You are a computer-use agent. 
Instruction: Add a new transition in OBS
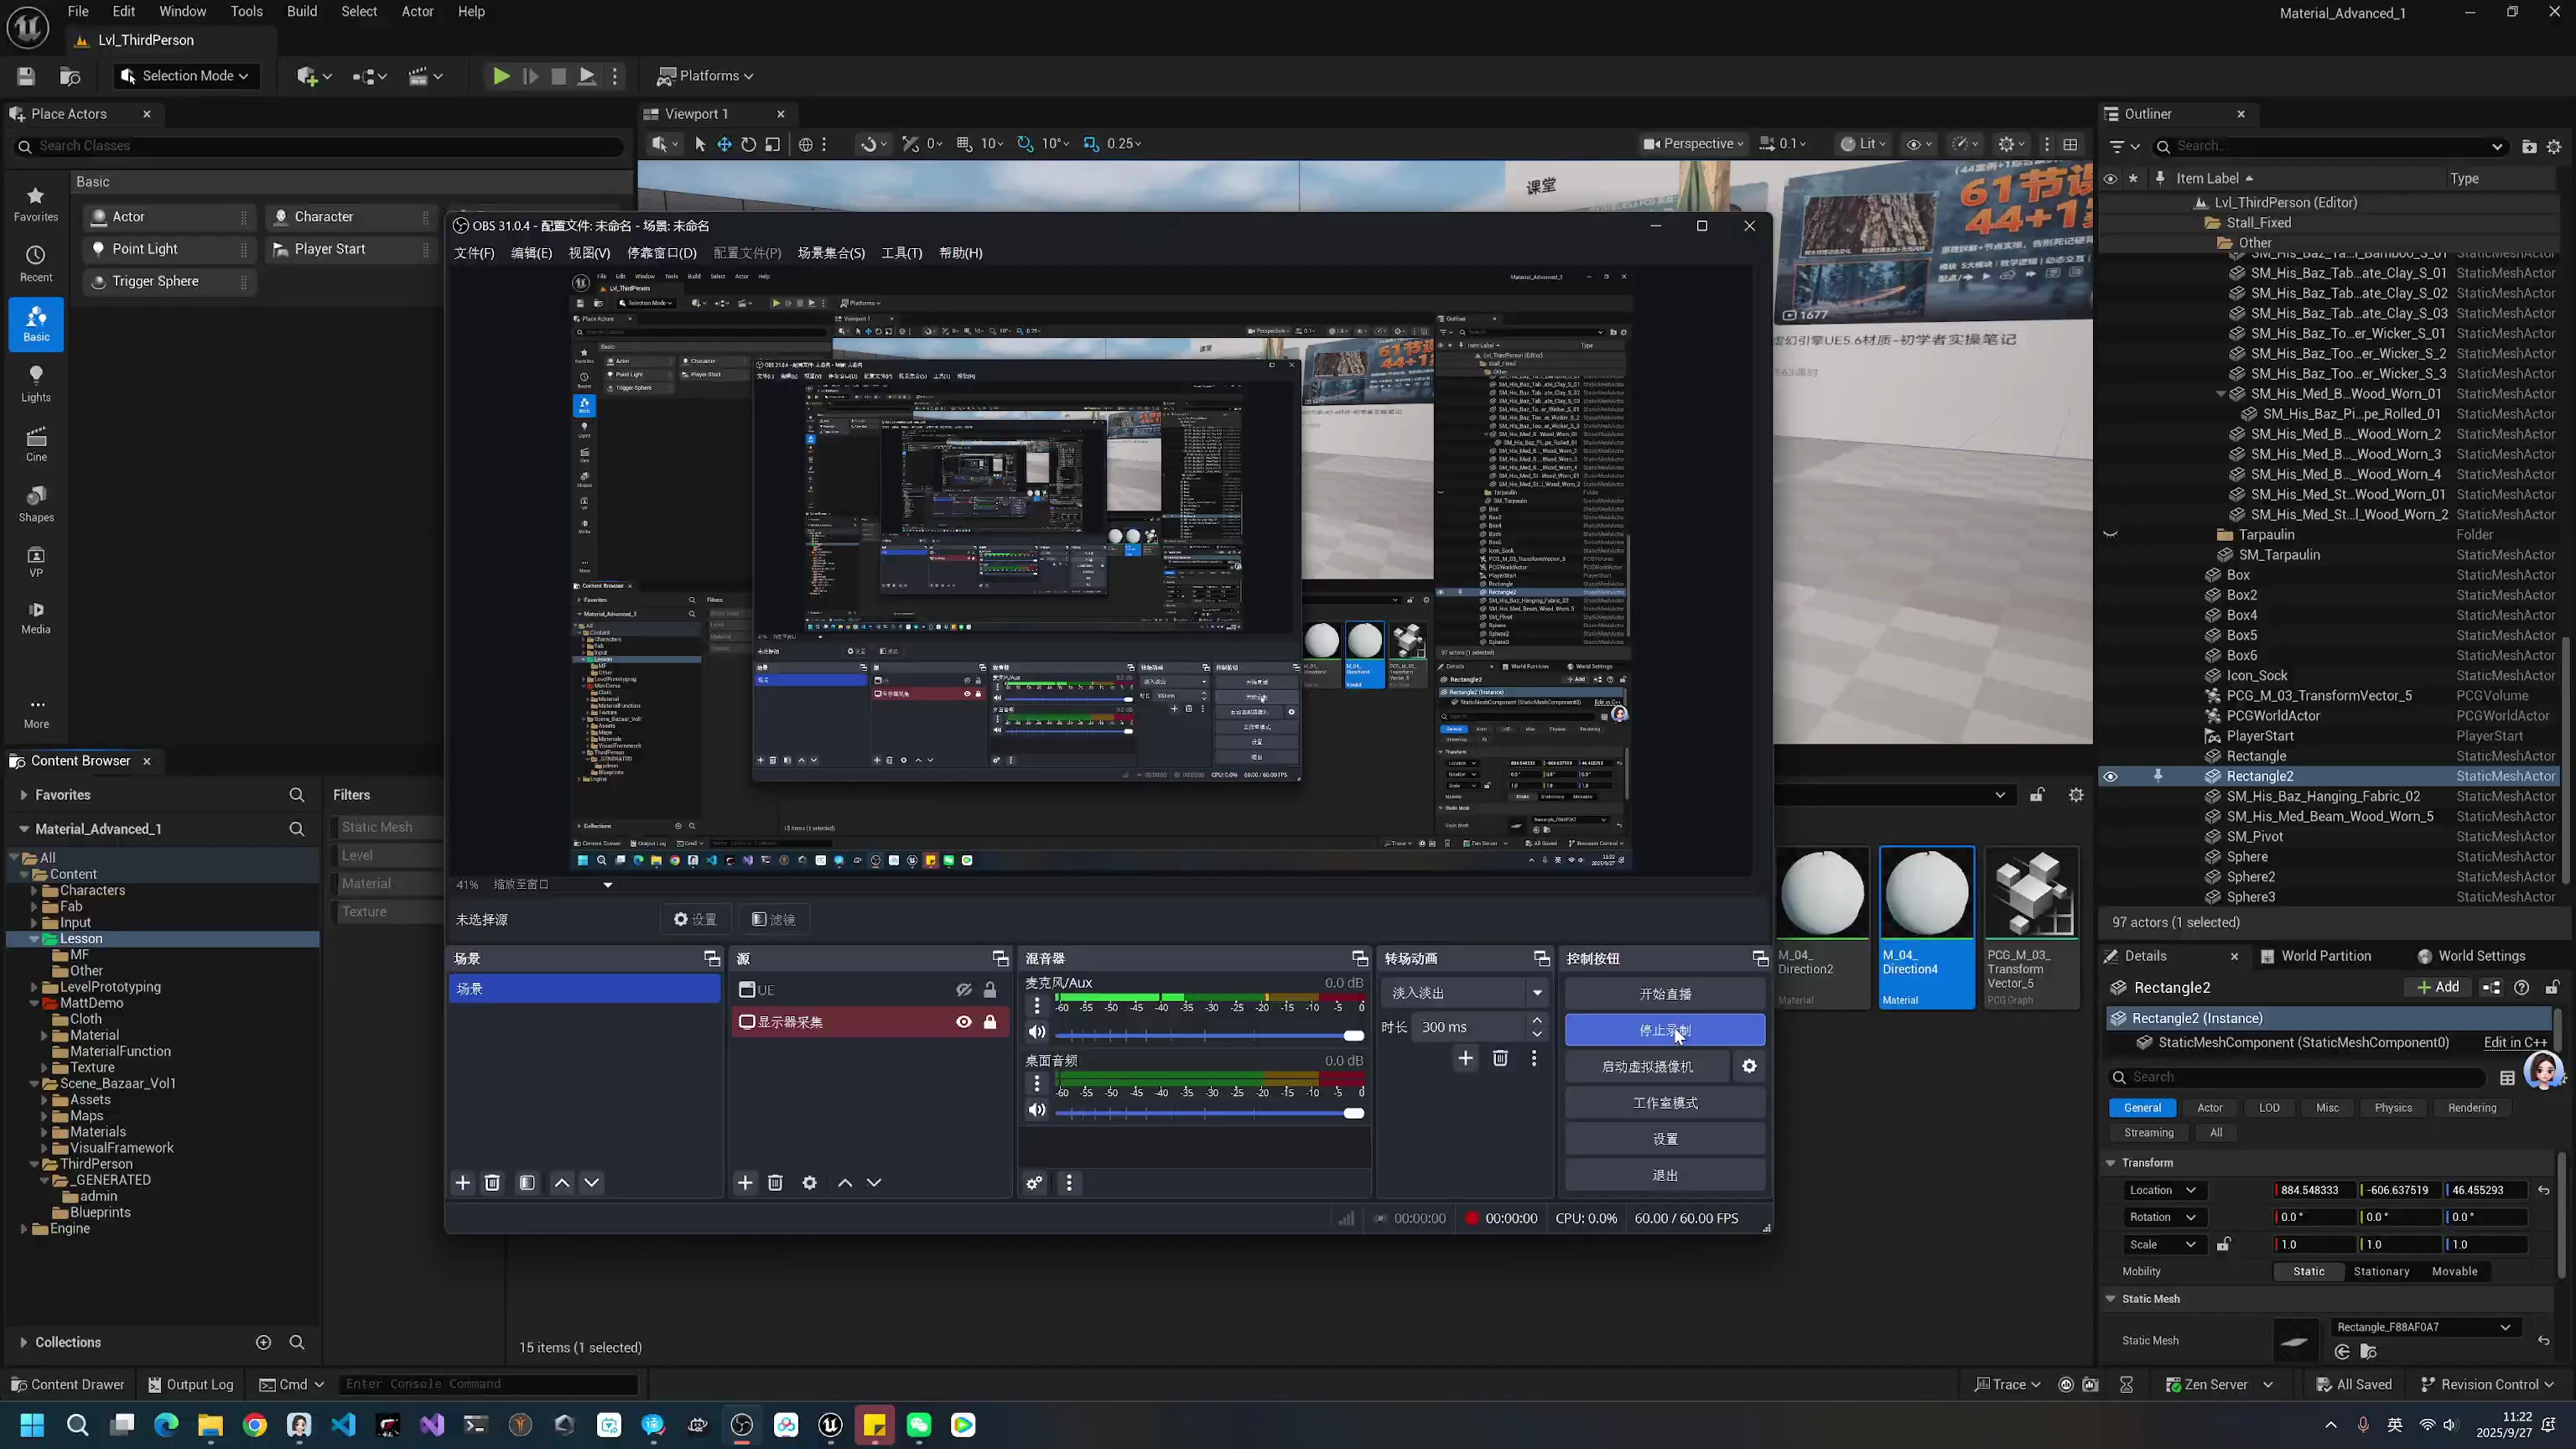(1466, 1058)
